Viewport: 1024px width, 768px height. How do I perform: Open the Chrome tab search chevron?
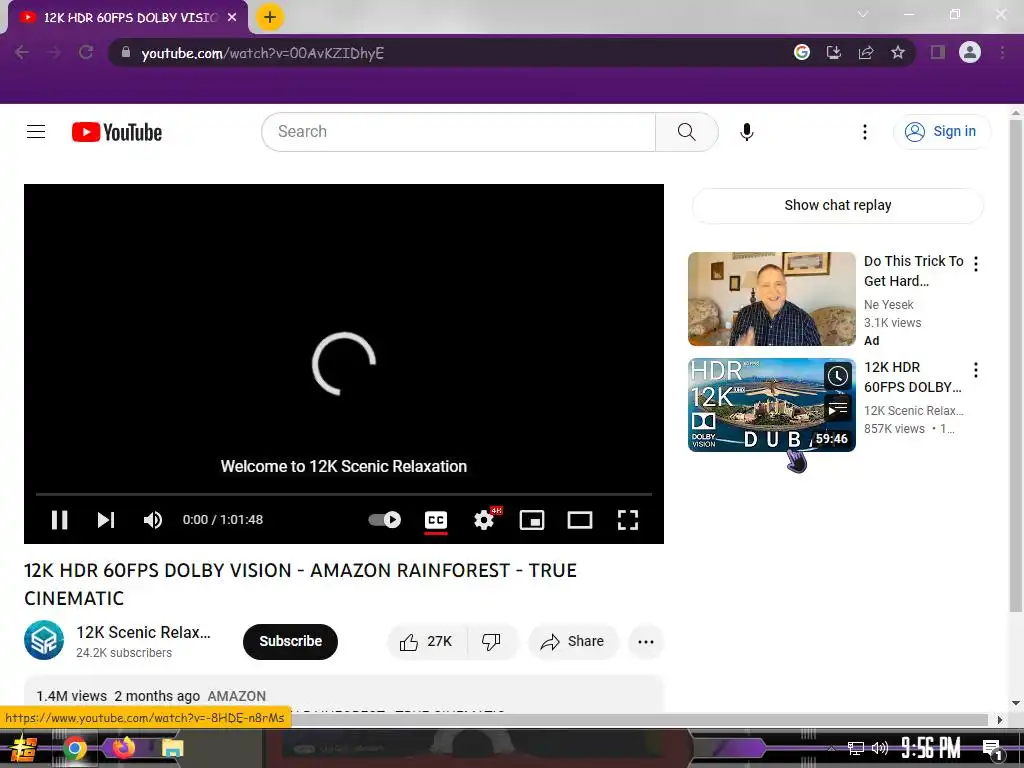(863, 14)
